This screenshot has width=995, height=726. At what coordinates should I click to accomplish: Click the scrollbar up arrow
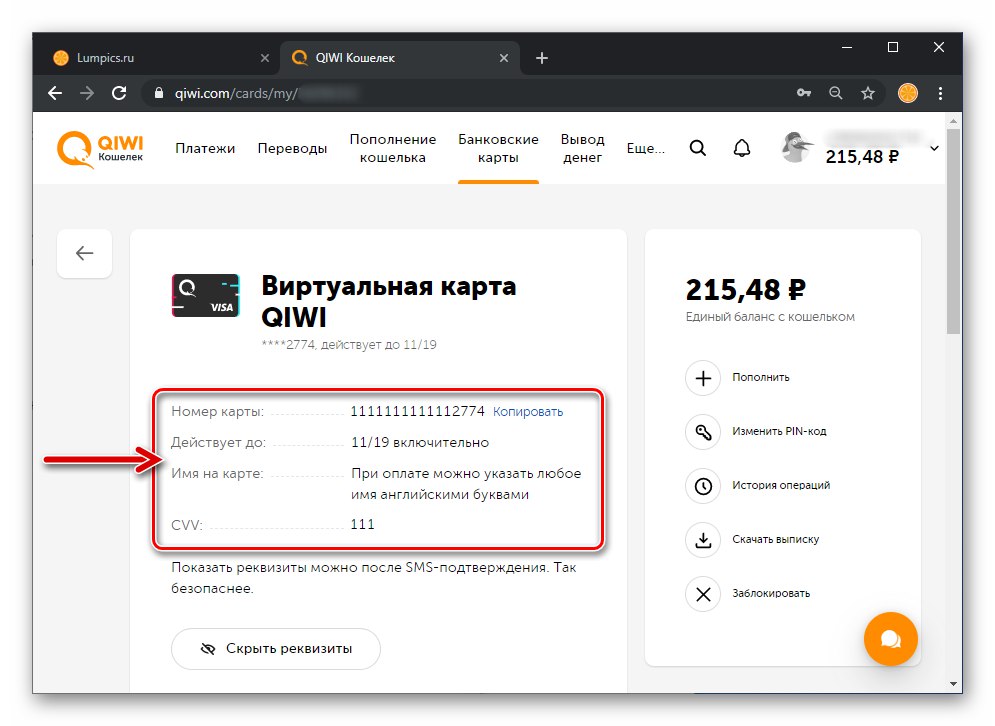(952, 121)
